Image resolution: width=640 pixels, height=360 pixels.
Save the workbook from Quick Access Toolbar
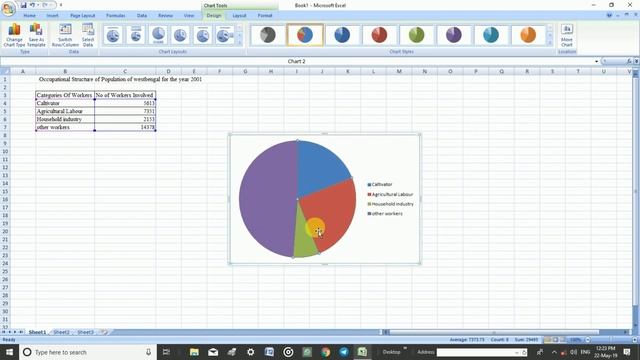click(23, 5)
